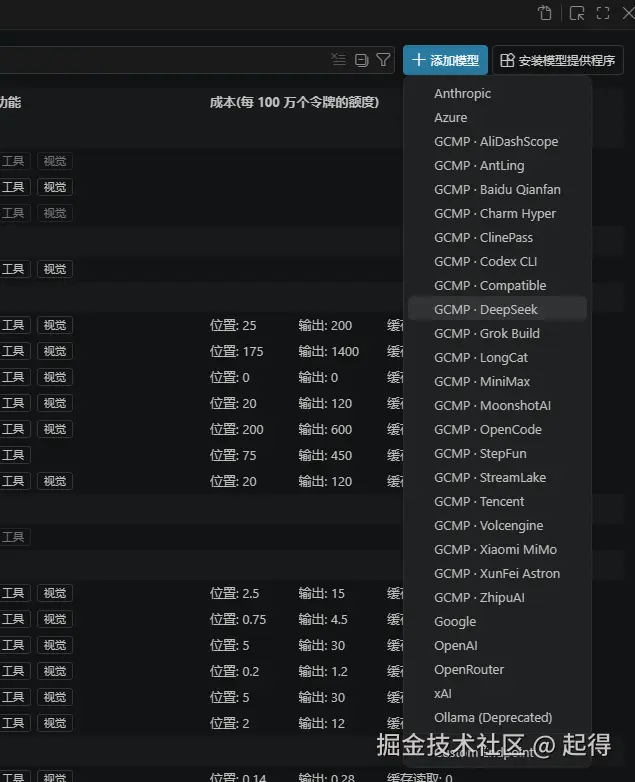
Task: Choose GCMP · Baidu Qianfan
Action: tap(497, 190)
